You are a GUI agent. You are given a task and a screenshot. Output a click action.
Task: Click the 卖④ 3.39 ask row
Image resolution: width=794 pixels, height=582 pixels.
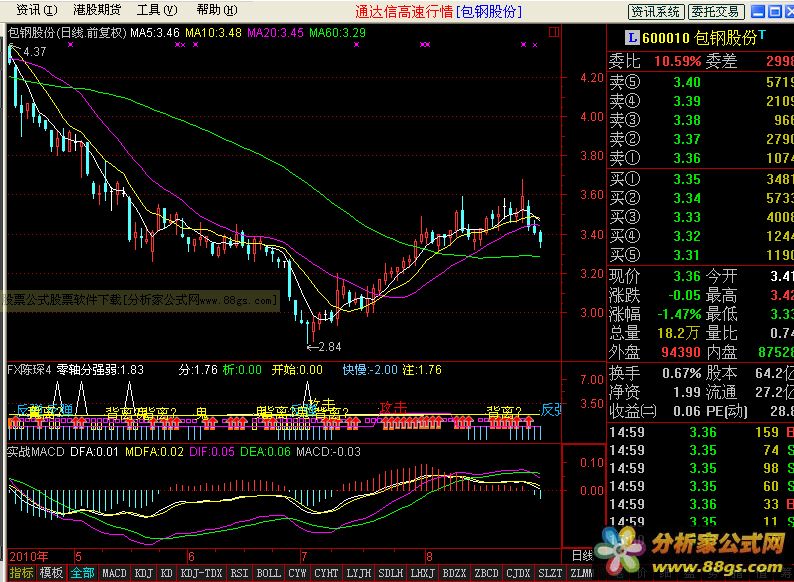(701, 101)
